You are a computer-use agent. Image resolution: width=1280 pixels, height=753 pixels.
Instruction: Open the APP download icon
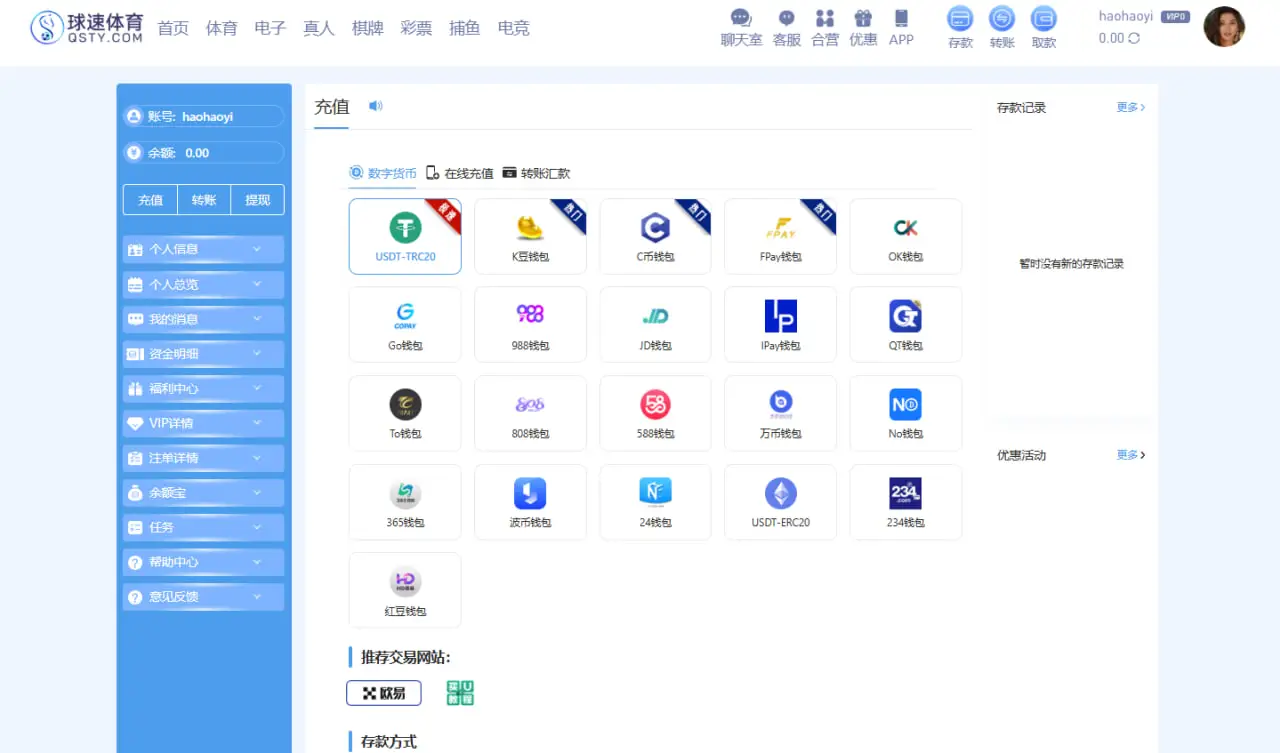point(901,27)
